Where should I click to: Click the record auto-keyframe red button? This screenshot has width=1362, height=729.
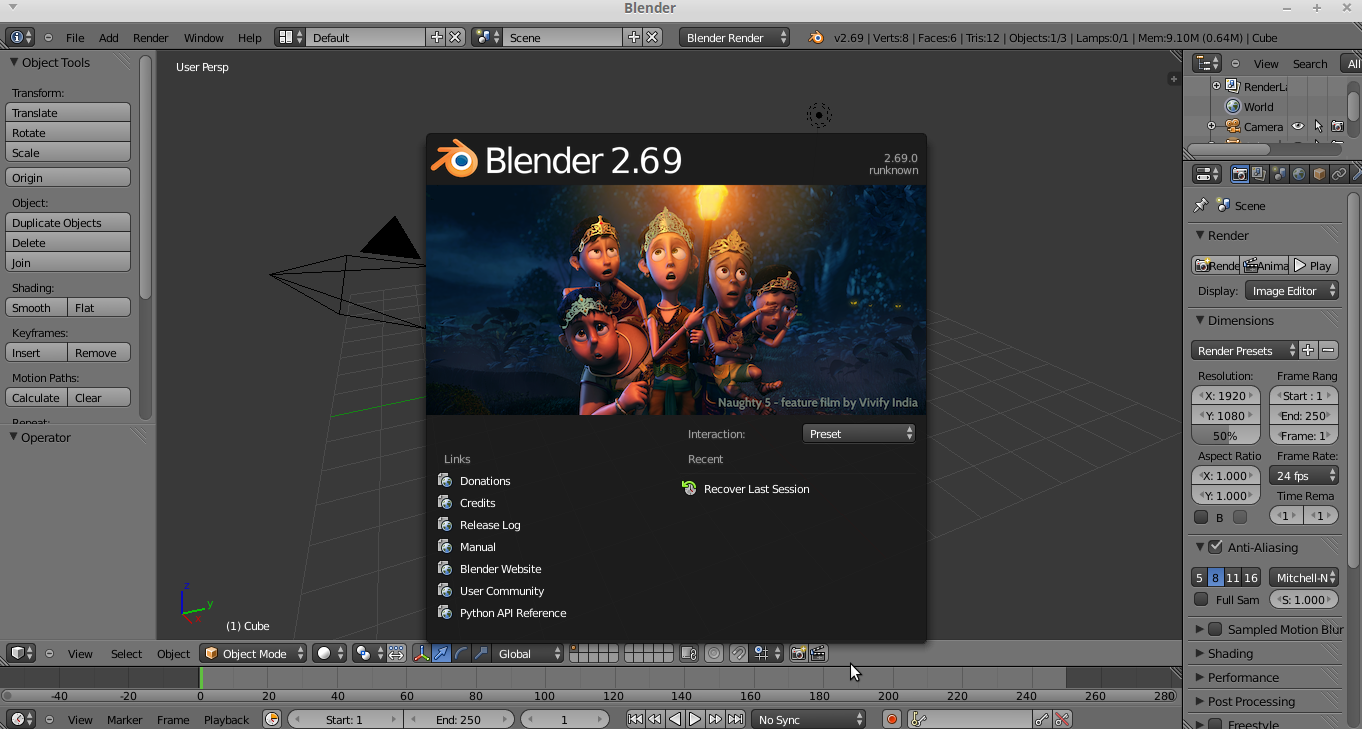click(x=892, y=719)
